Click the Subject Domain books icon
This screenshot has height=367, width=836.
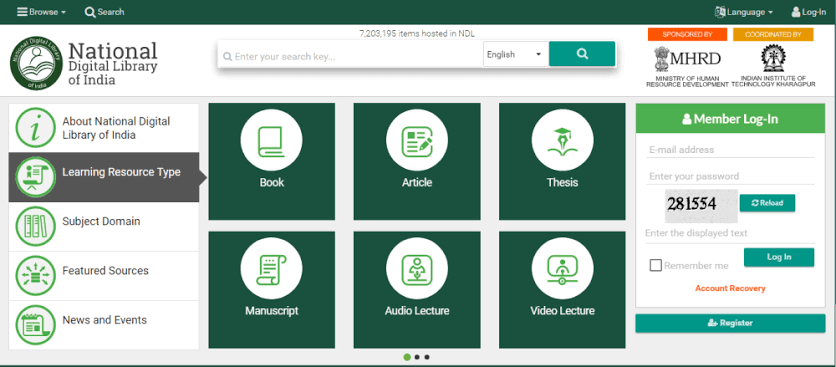point(36,226)
